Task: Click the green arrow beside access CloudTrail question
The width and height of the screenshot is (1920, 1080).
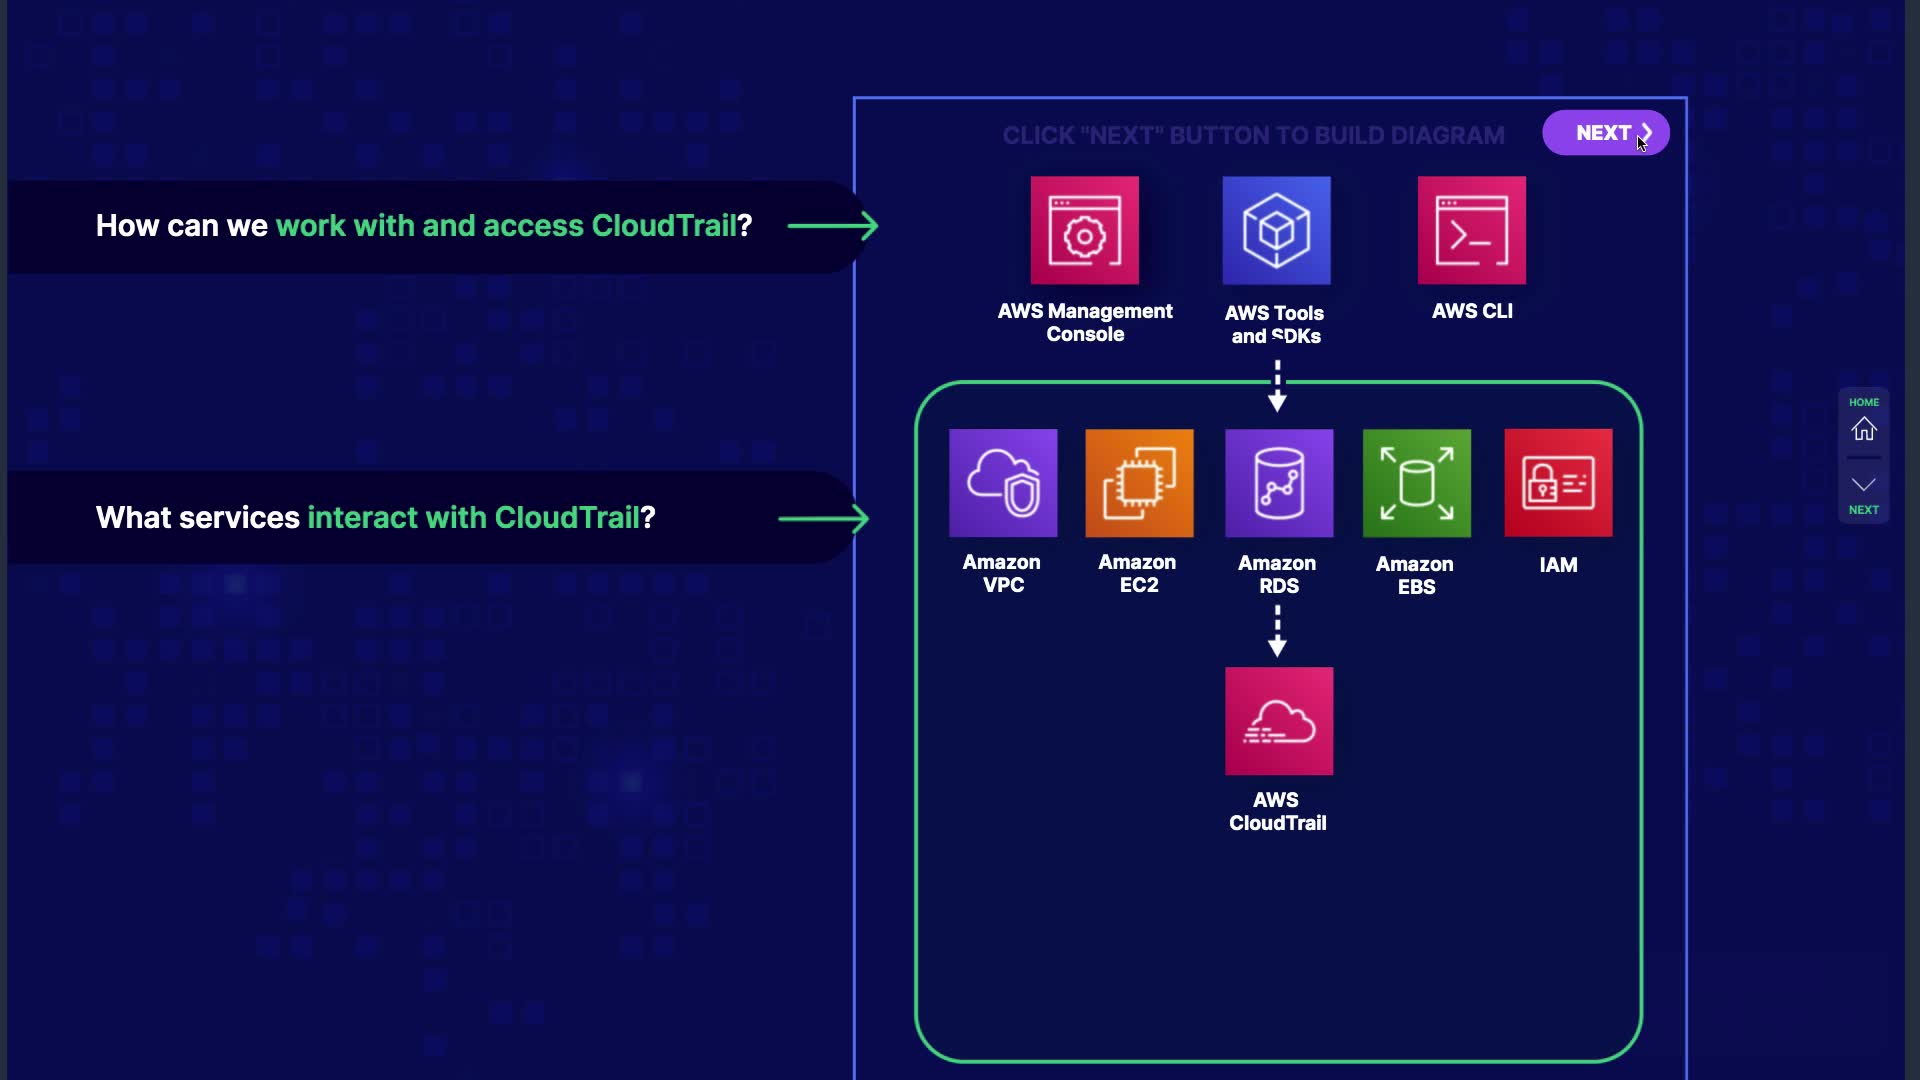Action: point(832,226)
